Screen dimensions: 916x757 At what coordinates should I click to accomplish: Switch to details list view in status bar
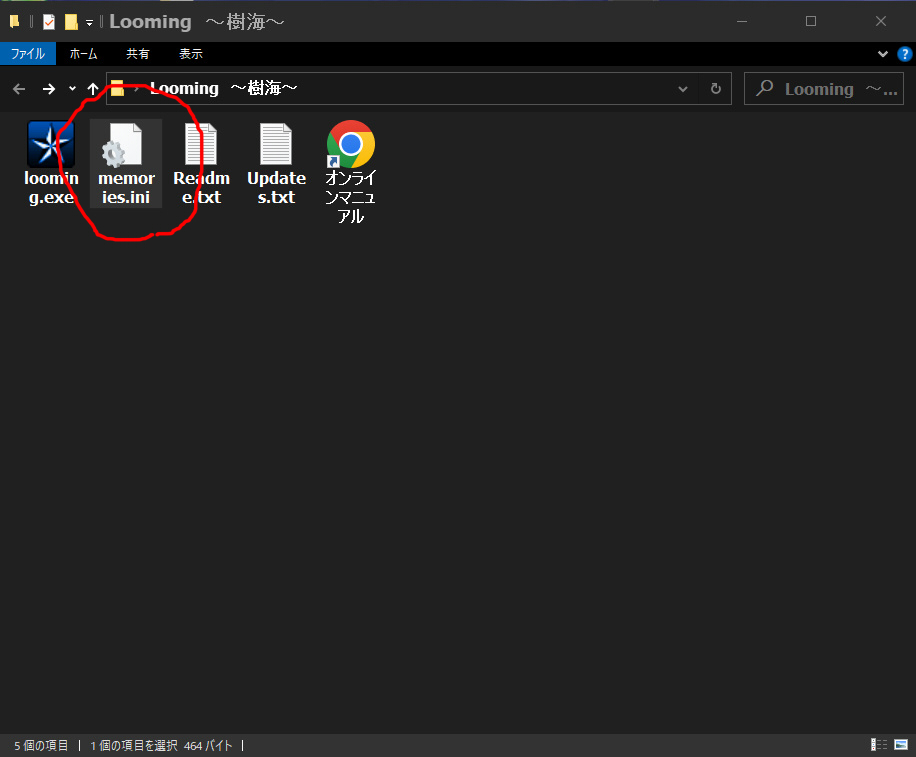click(x=879, y=745)
